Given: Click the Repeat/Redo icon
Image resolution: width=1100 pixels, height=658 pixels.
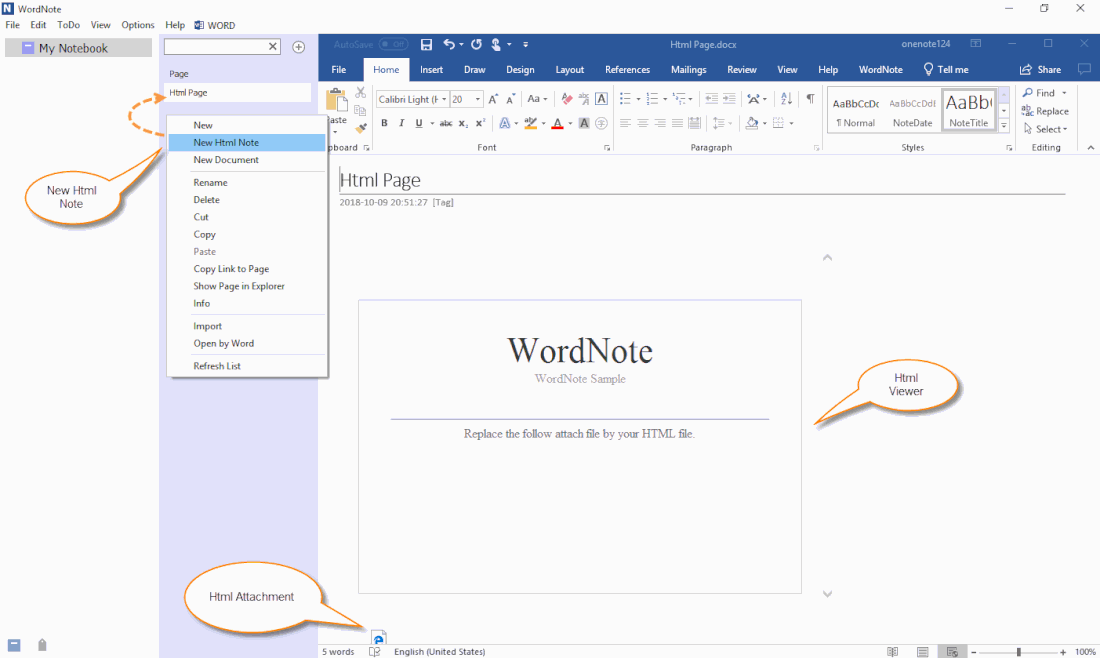Looking at the screenshot, I should tap(476, 44).
